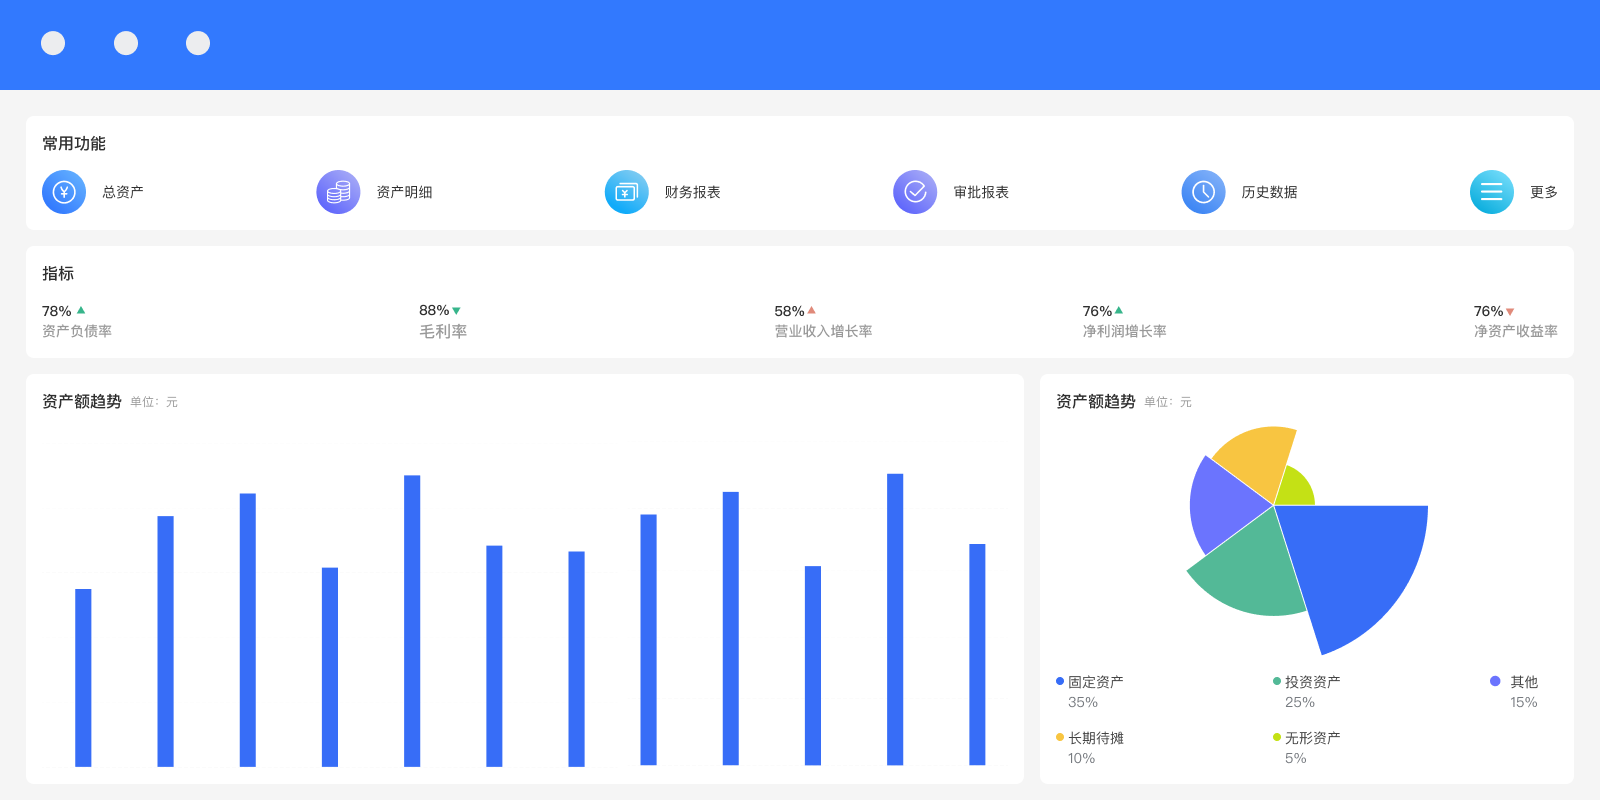Viewport: 1600px width, 800px height.
Task: Click the 58% indicator value
Action: 789,311
